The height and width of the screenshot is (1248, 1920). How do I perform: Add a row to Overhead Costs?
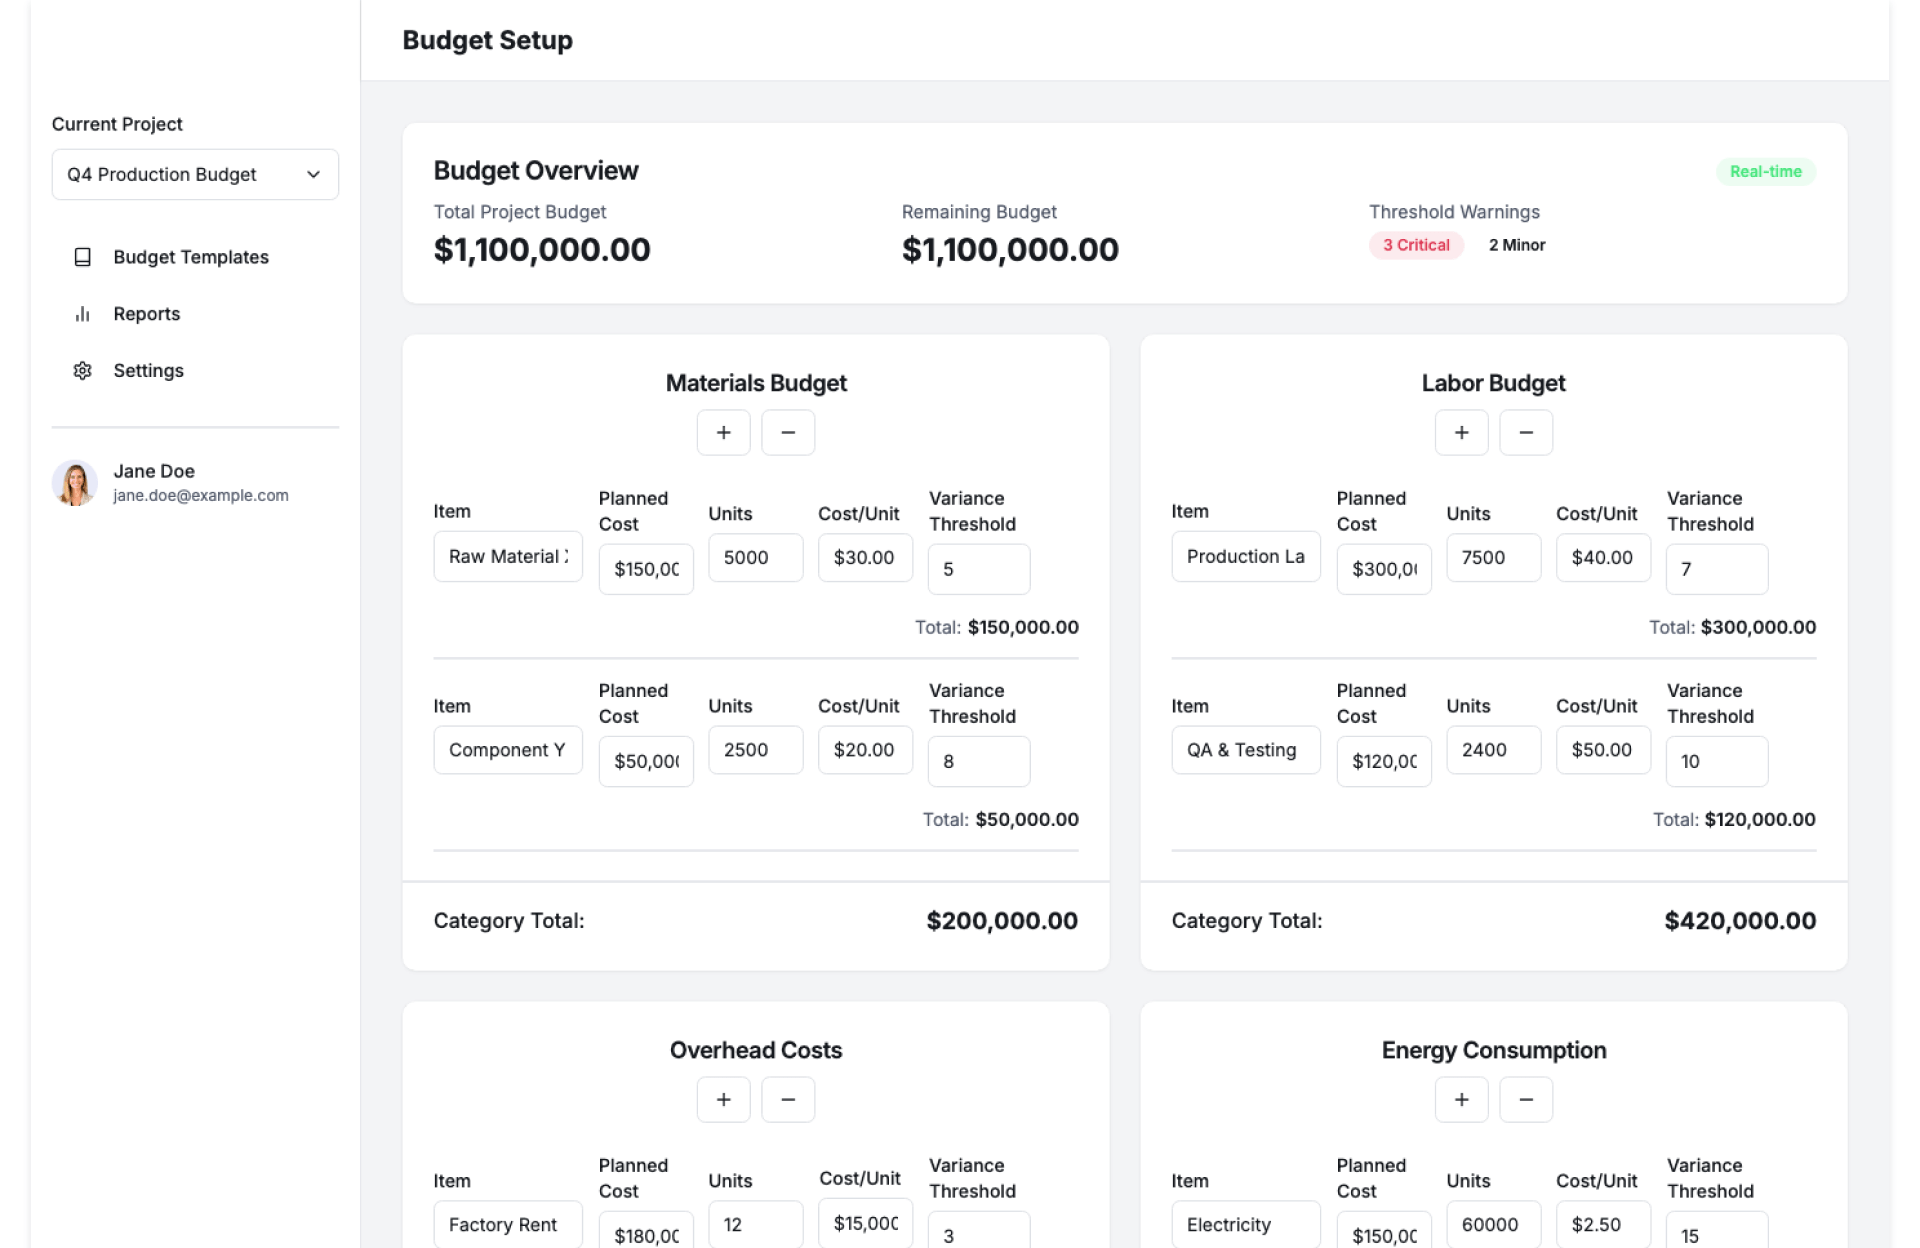point(723,1100)
